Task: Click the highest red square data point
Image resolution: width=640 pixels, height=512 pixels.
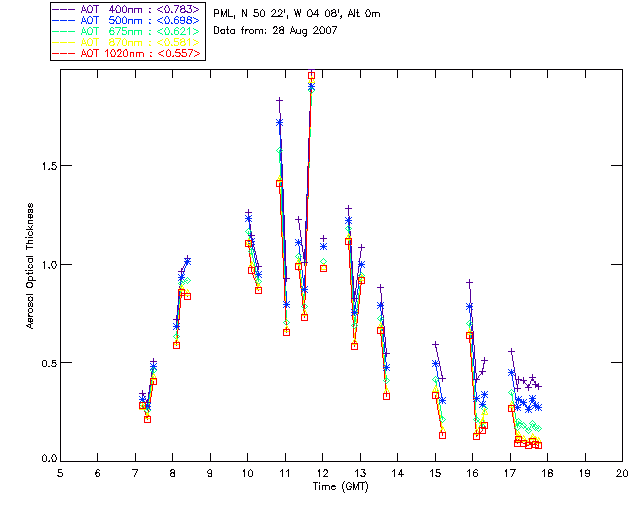Action: [311, 75]
